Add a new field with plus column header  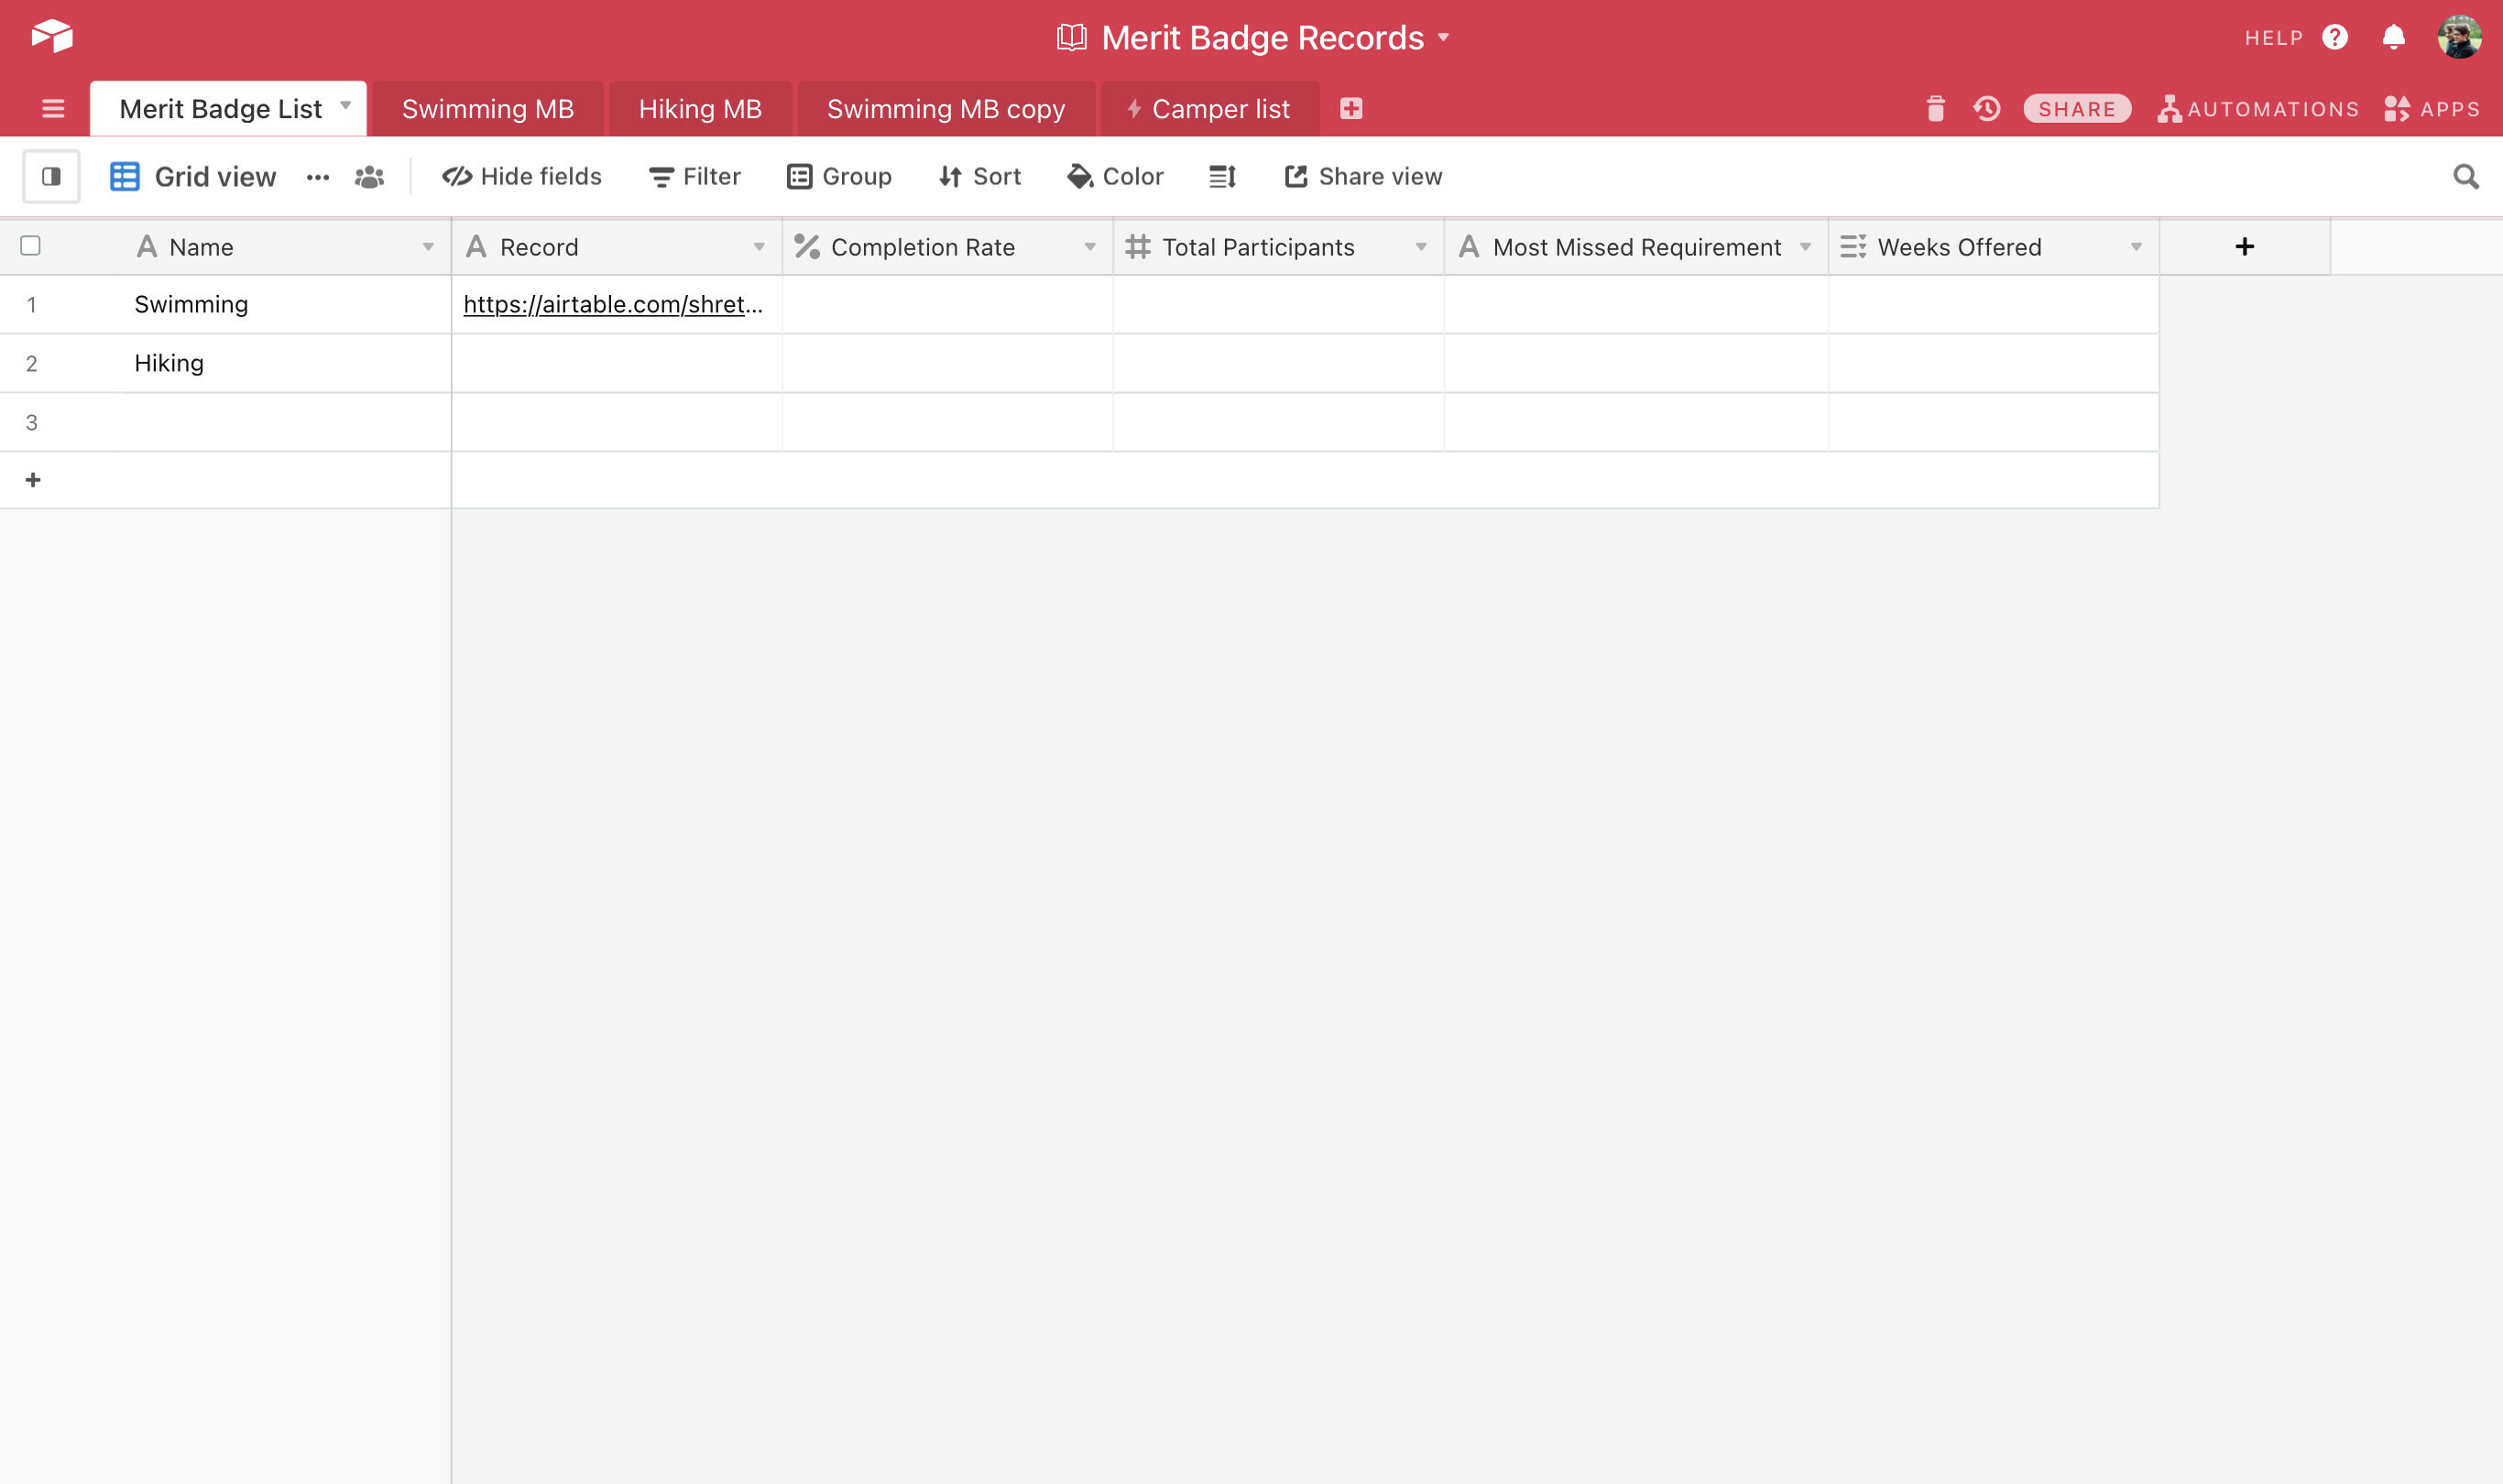tap(2244, 247)
